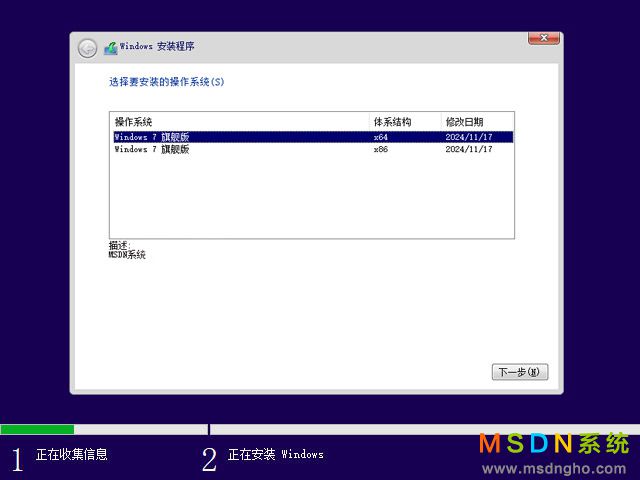Click the x64 architecture cell

coord(380,137)
